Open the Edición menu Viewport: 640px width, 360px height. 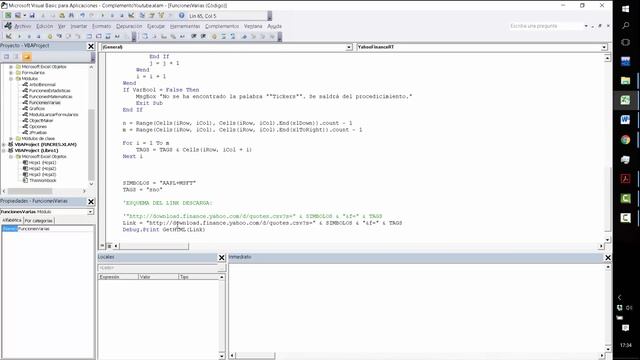pos(44,26)
